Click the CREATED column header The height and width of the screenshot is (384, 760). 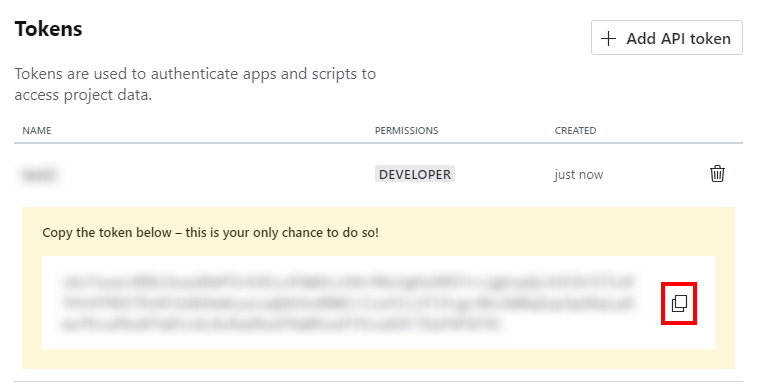pyautogui.click(x=575, y=130)
